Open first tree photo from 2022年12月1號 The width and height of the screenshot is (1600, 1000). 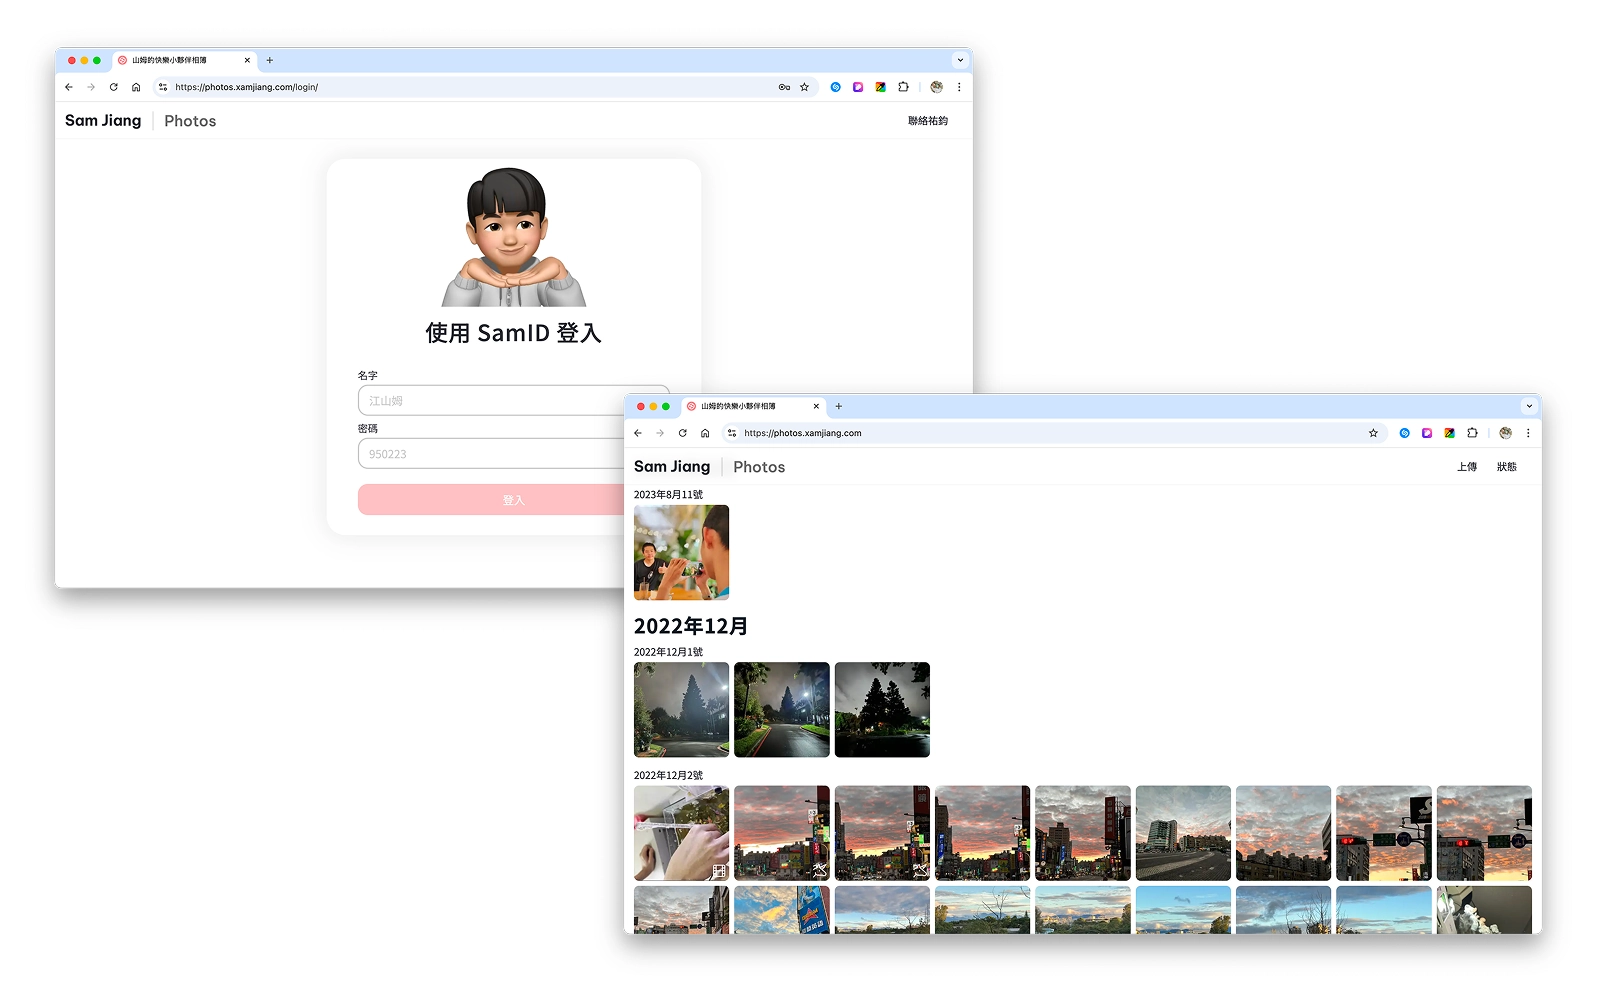pyautogui.click(x=682, y=710)
